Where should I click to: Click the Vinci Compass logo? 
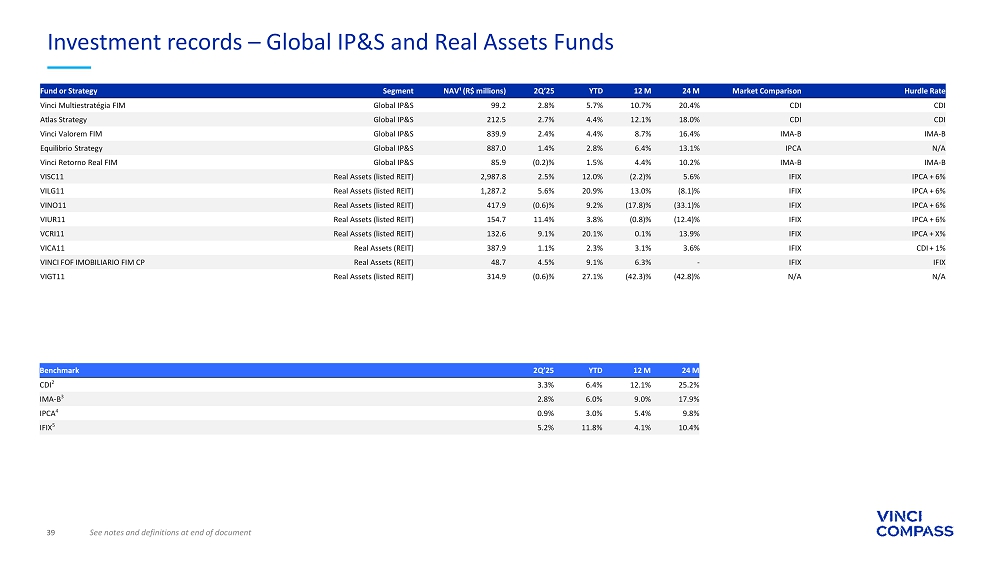[914, 523]
